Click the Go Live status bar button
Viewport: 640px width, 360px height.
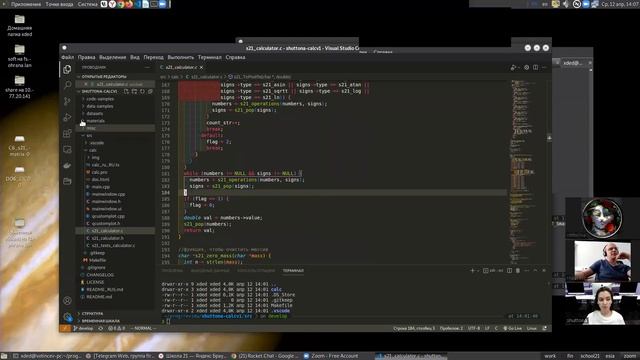[512, 328]
